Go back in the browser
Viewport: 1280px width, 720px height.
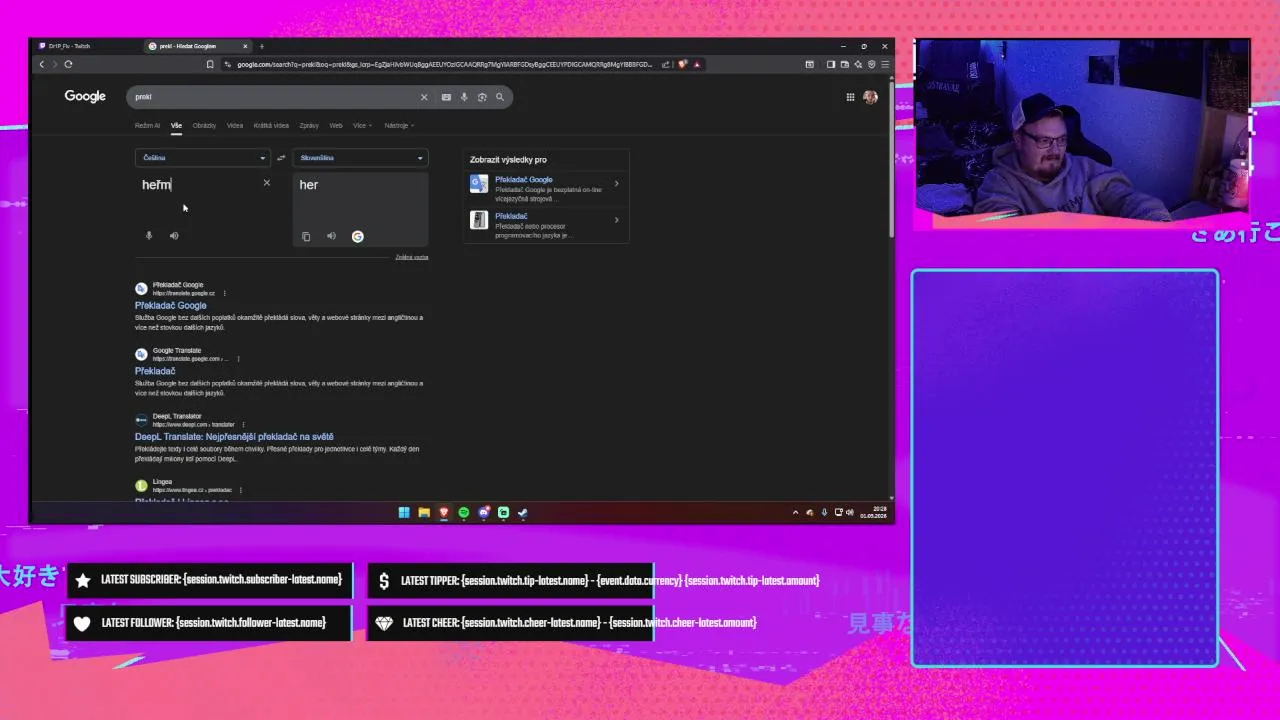click(42, 64)
